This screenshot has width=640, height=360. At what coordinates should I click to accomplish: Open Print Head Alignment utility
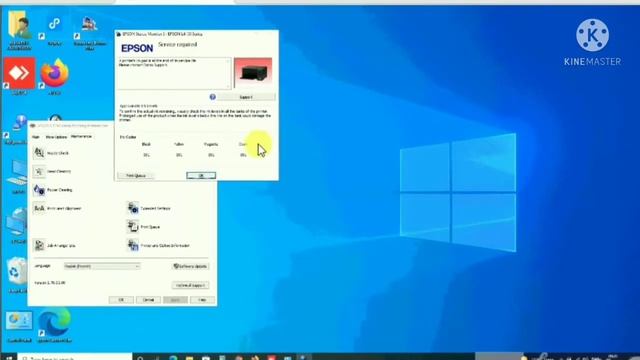57,208
